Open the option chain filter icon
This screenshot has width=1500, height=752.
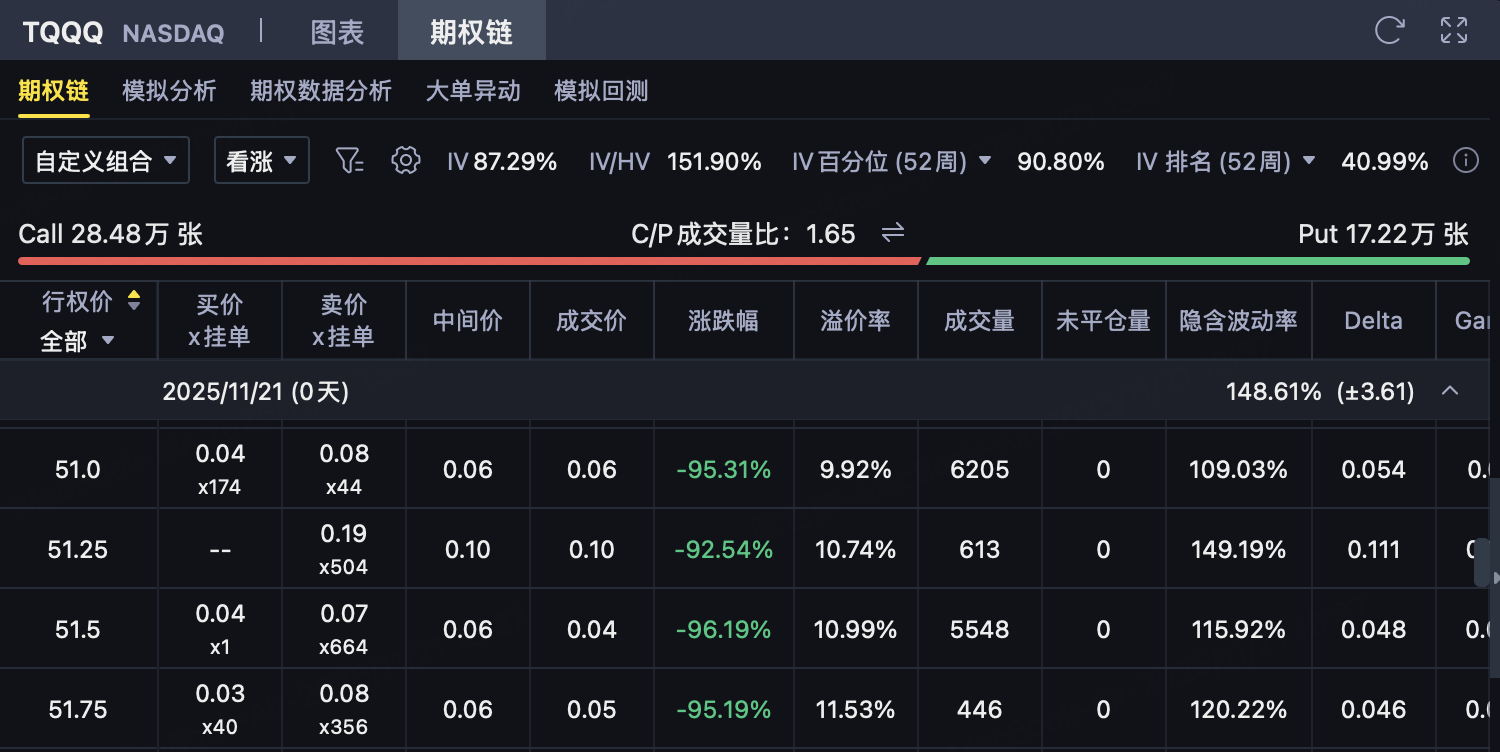click(x=349, y=160)
